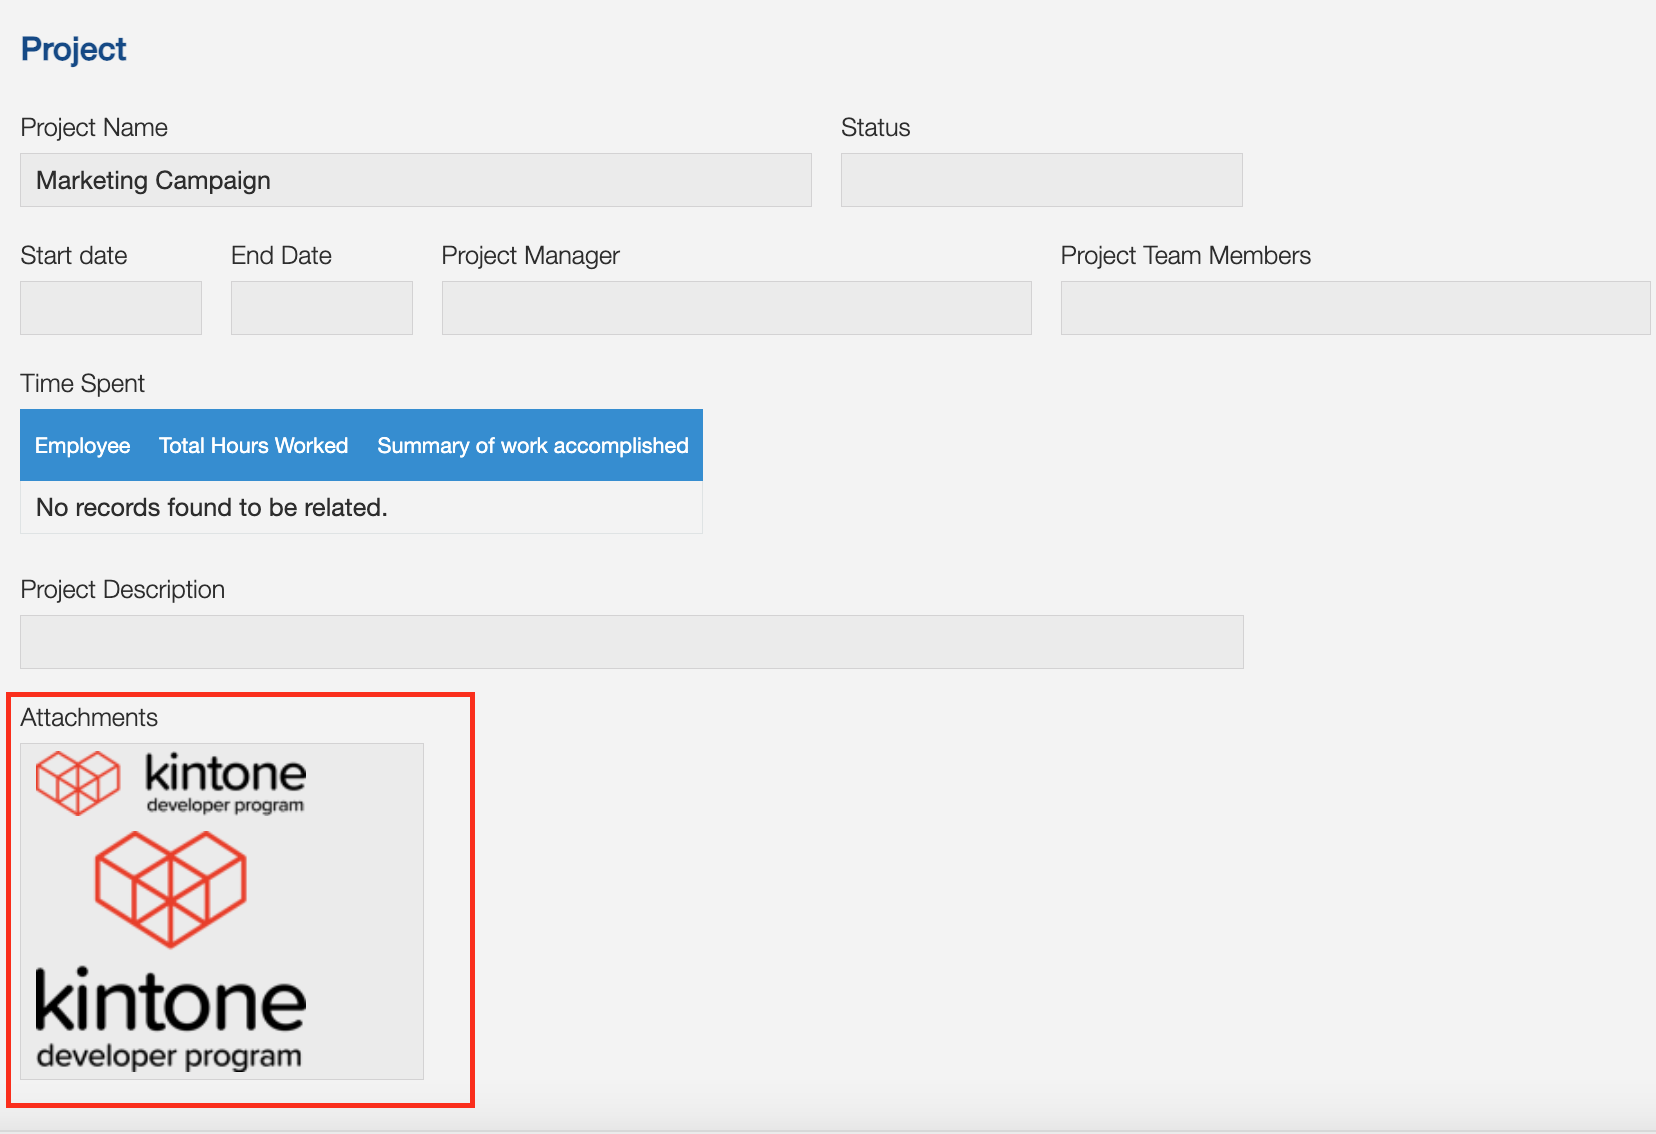Click the Time Spent label
The width and height of the screenshot is (1656, 1134).
click(82, 383)
